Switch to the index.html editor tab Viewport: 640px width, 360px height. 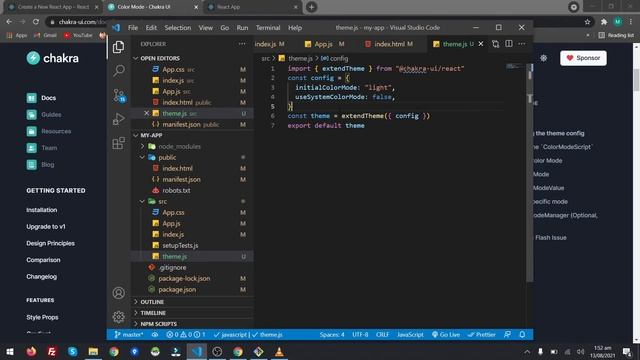click(x=389, y=44)
